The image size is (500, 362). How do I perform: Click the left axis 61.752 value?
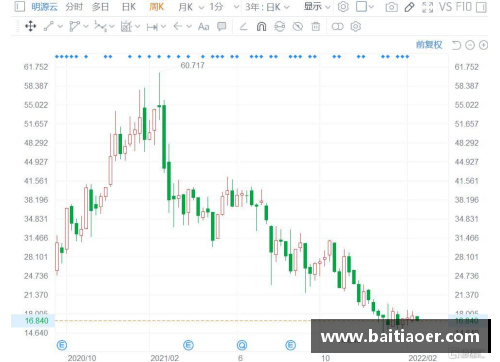coord(36,67)
